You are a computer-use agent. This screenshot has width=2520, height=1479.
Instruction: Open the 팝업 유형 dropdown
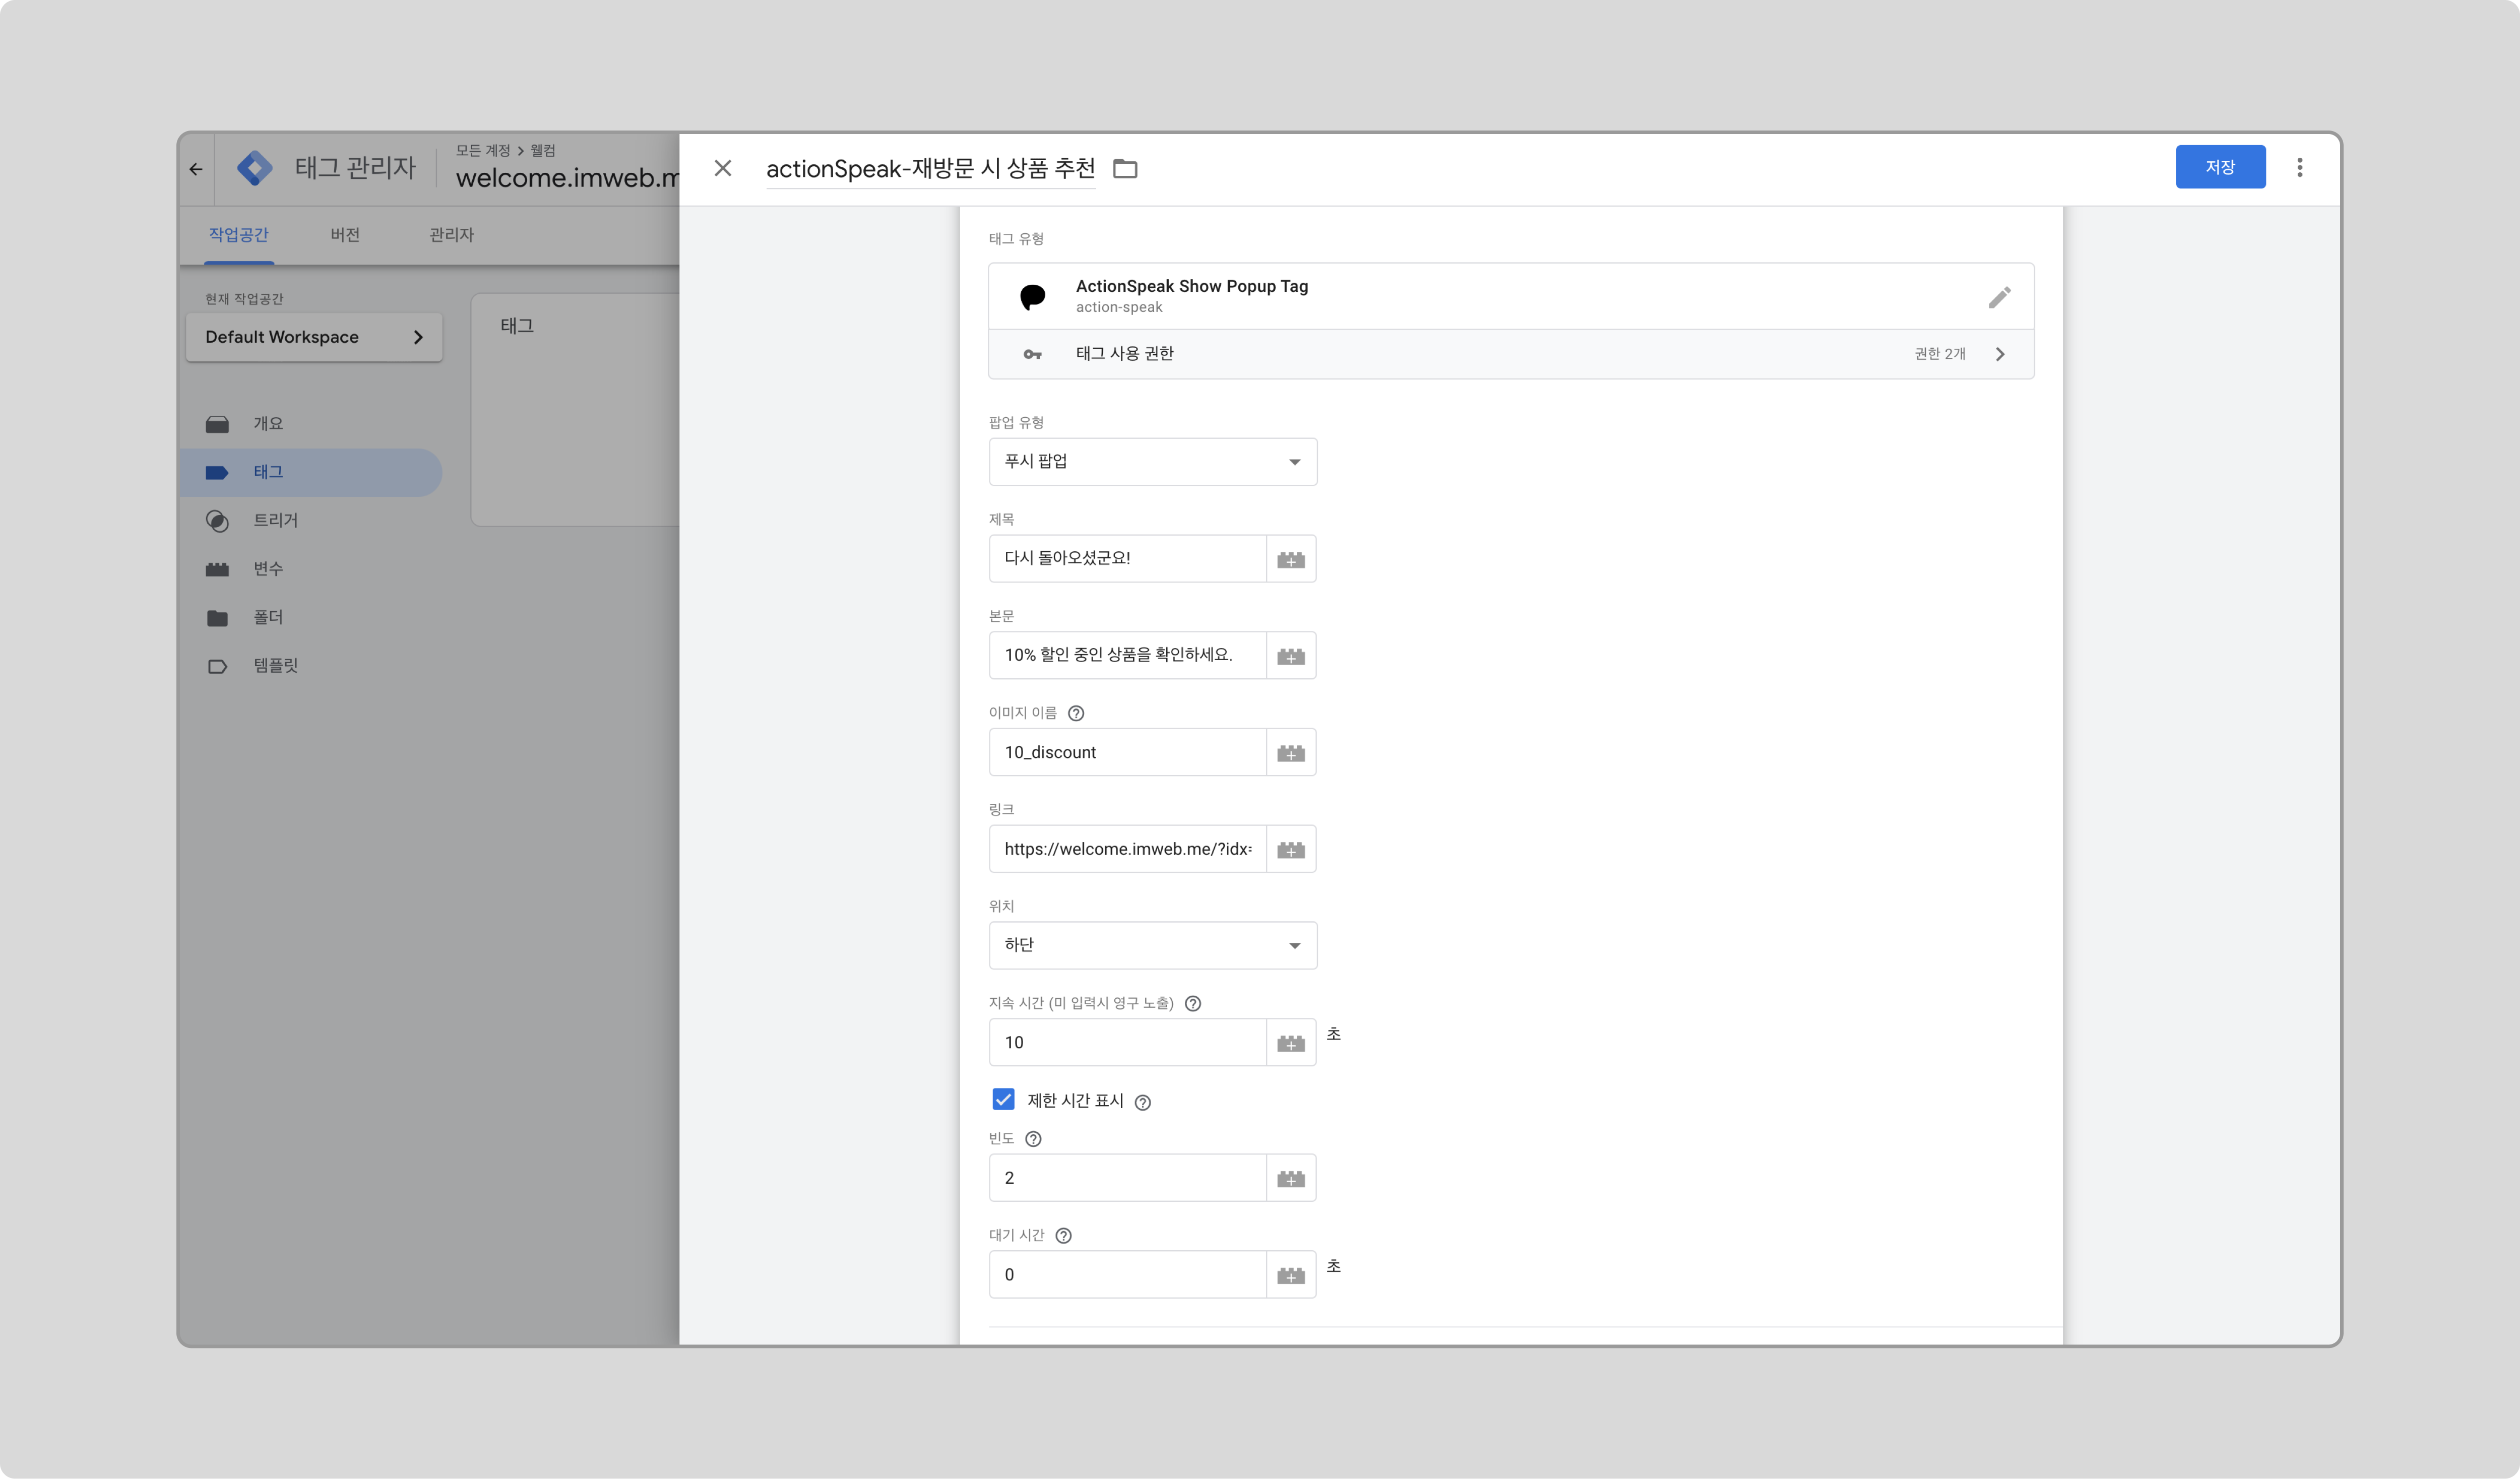(1152, 461)
